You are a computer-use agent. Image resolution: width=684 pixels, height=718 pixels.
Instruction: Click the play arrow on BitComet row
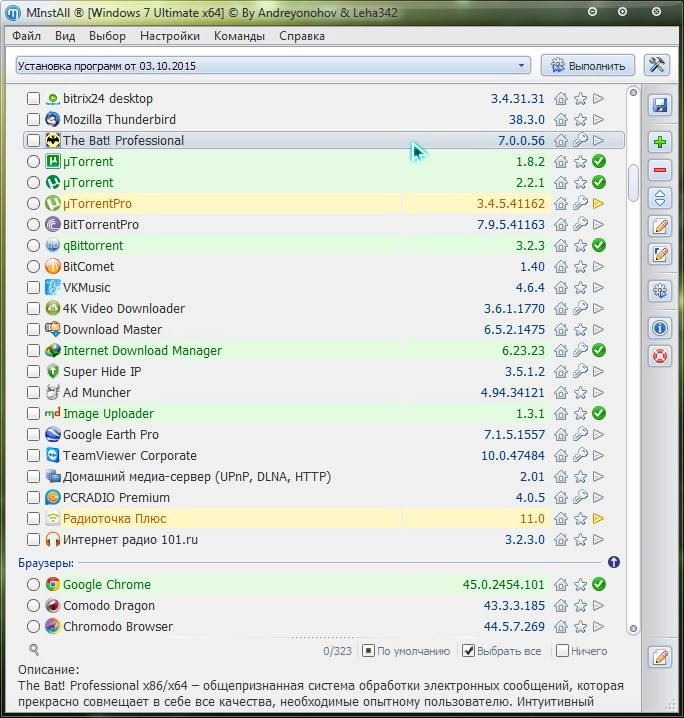598,267
